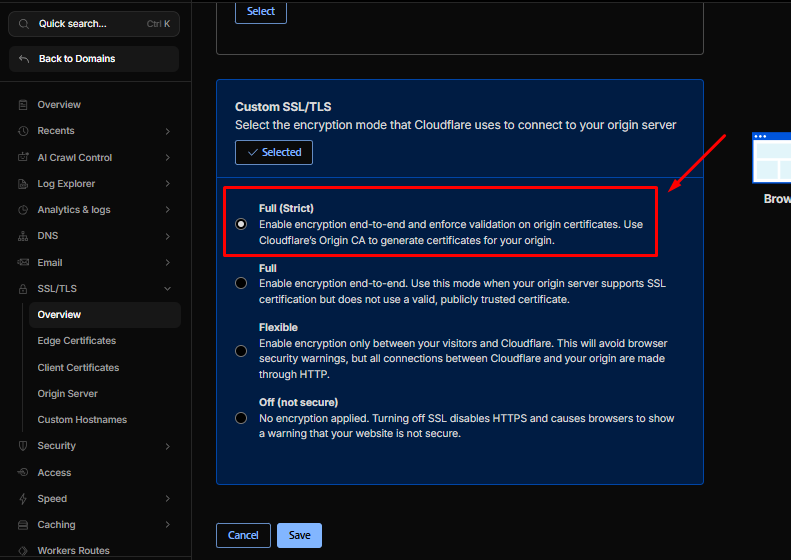
Task: Click the Back to Domains button
Action: pyautogui.click(x=94, y=59)
